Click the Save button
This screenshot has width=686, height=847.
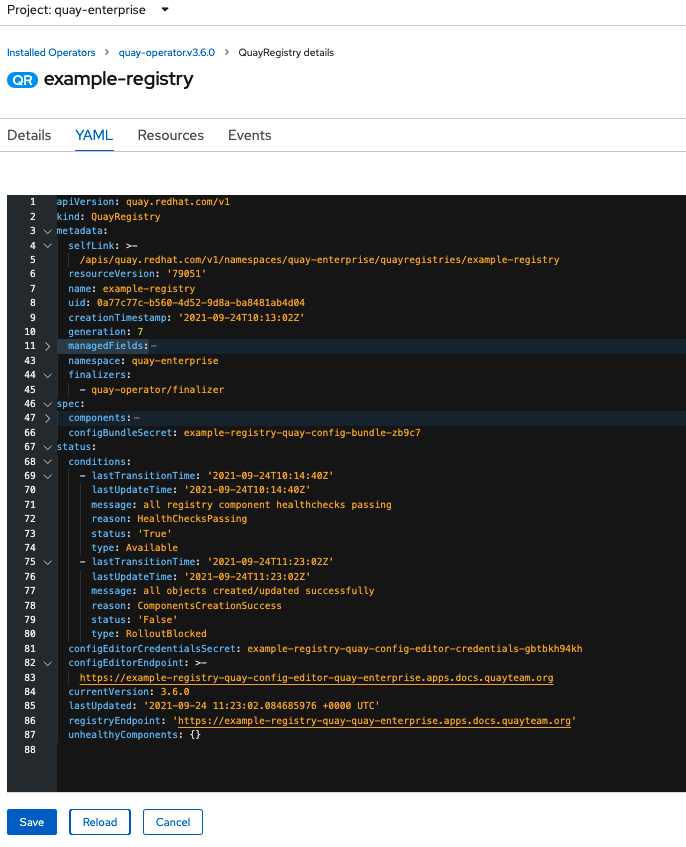pos(32,822)
